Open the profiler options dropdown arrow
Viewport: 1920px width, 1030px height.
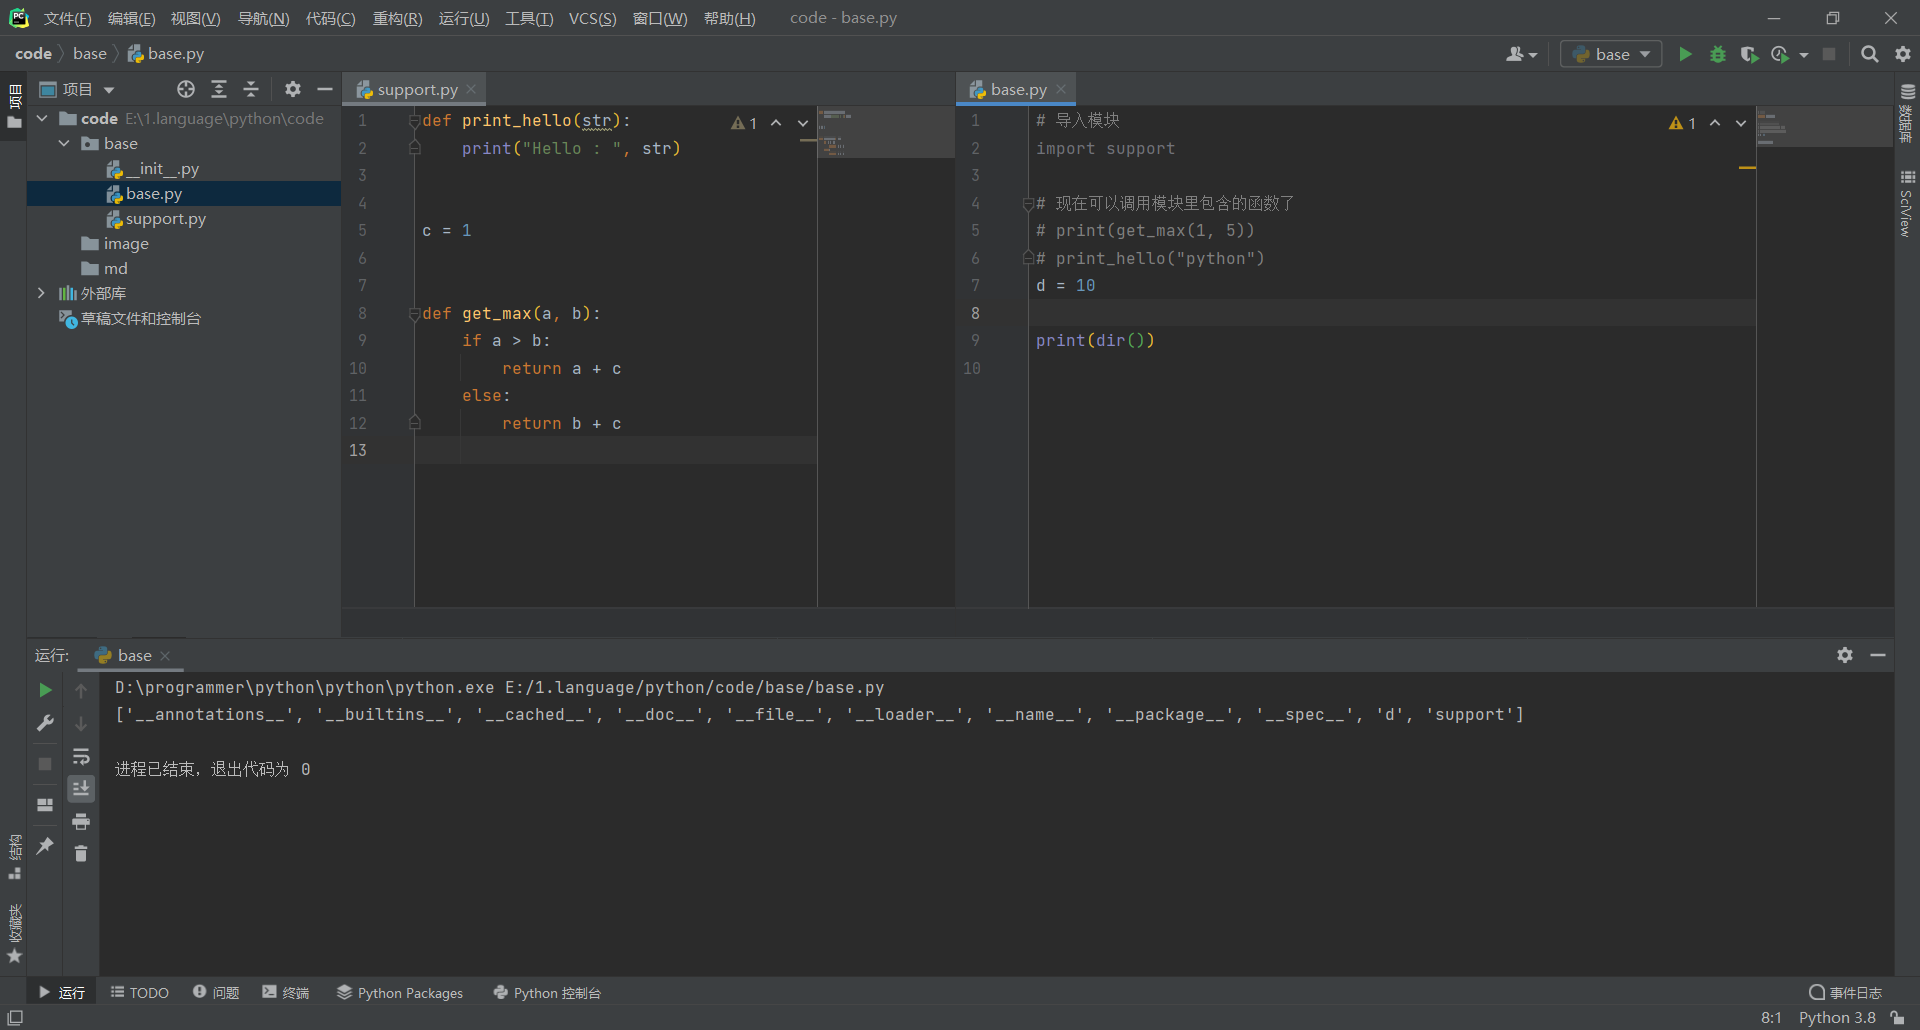click(x=1804, y=55)
